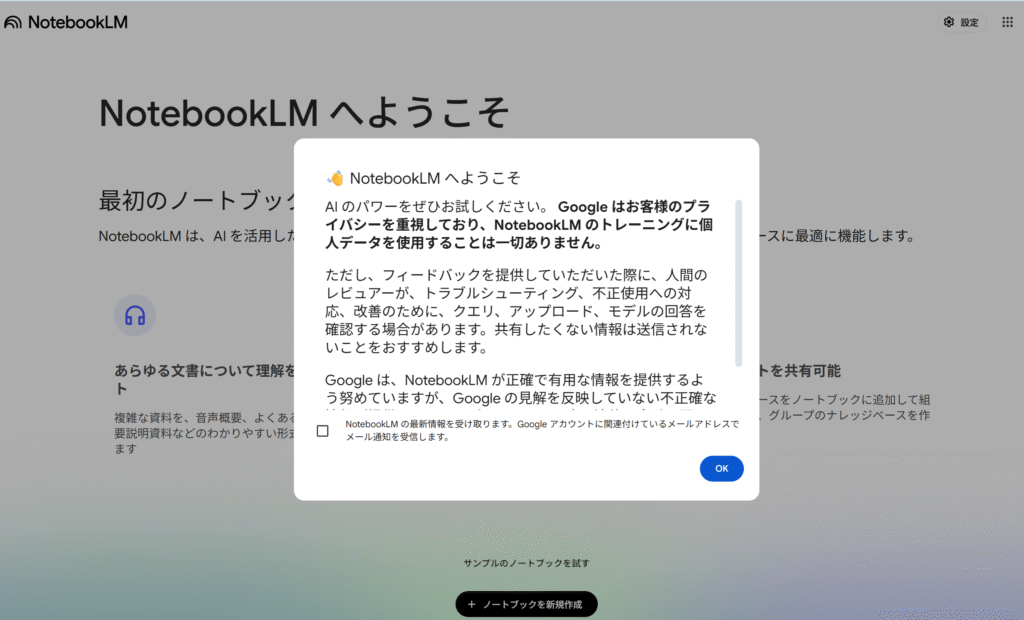Viewport: 1024px width, 620px height.
Task: Click the headphones icon on the welcome page
Action: [135, 316]
